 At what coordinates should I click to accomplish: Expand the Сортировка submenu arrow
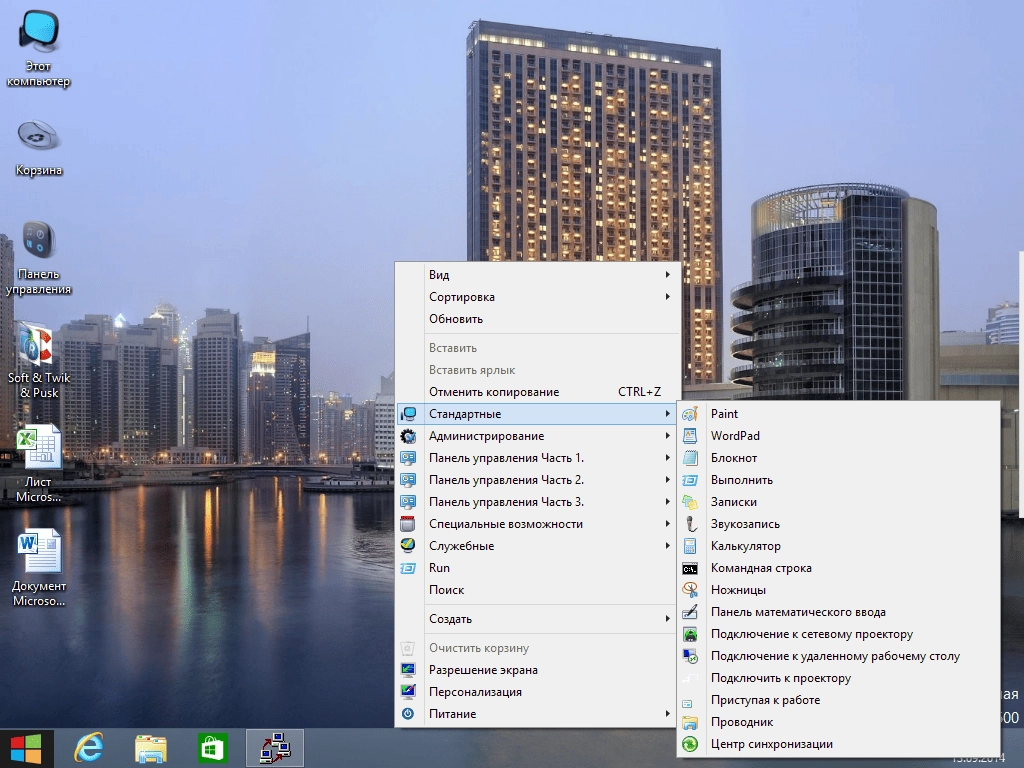(x=667, y=296)
